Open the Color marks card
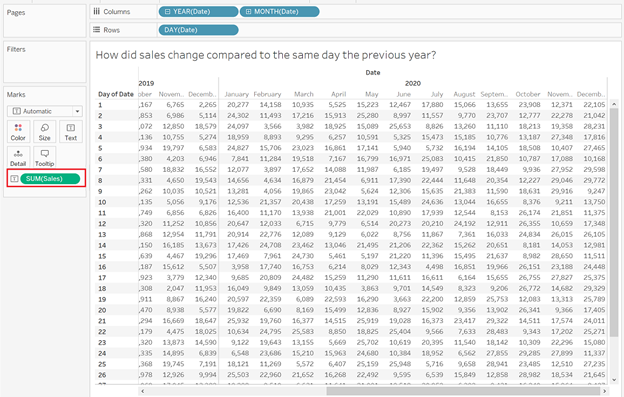The width and height of the screenshot is (624, 397). pyautogui.click(x=18, y=132)
